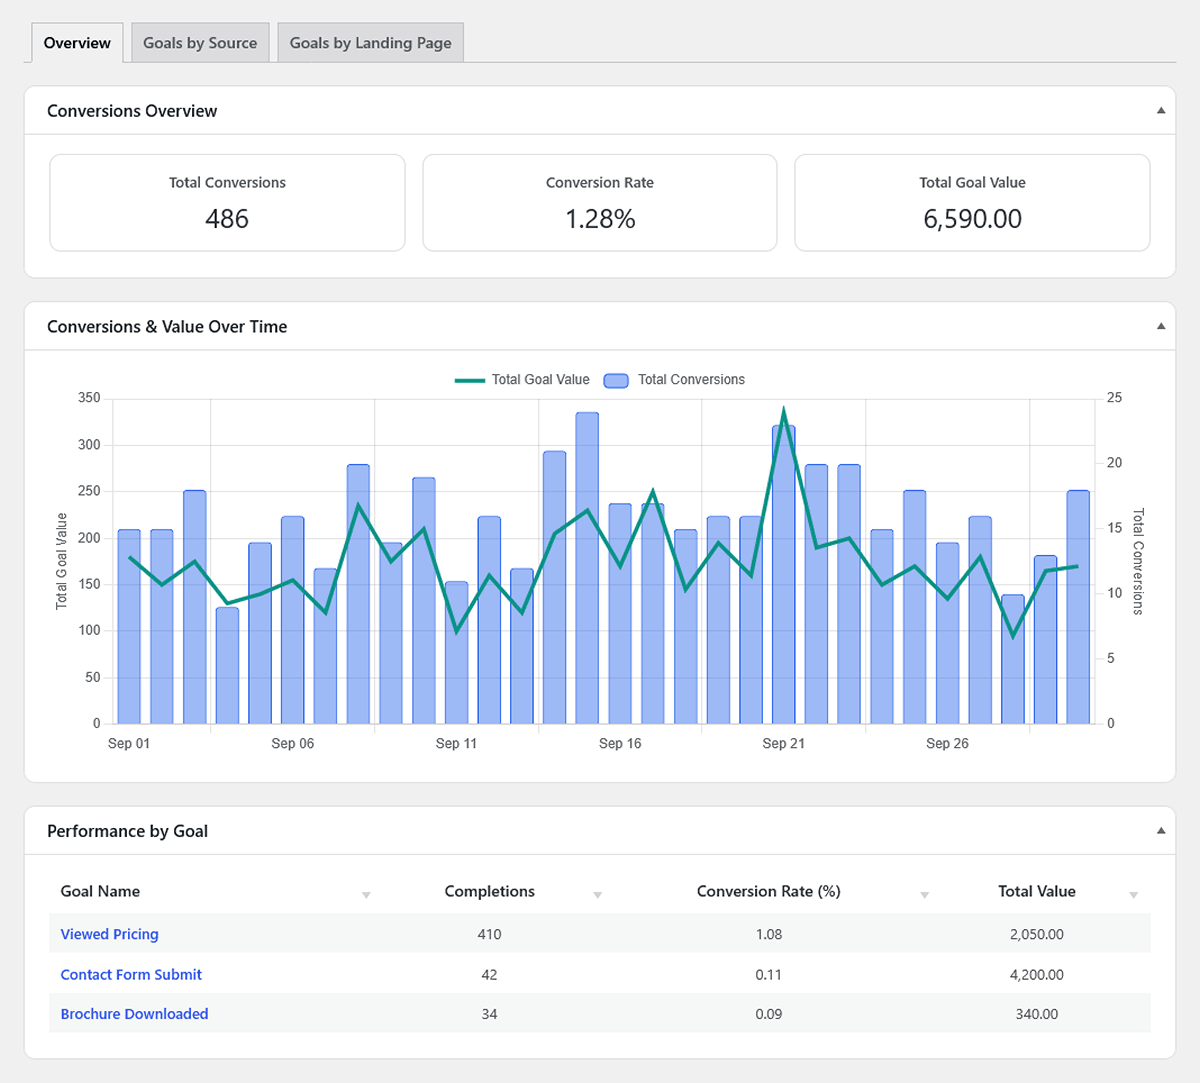Click the 410 completions cell
Screen dimensions: 1200x1083
(x=489, y=934)
